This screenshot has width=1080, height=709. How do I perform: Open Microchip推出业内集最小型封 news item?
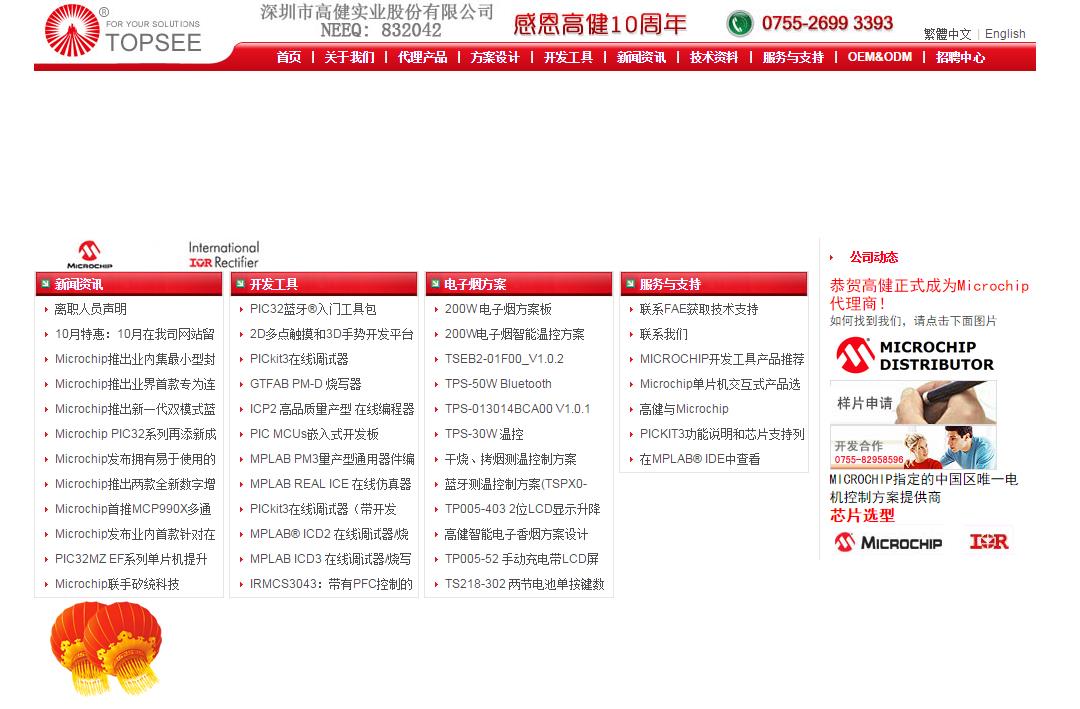coord(135,359)
